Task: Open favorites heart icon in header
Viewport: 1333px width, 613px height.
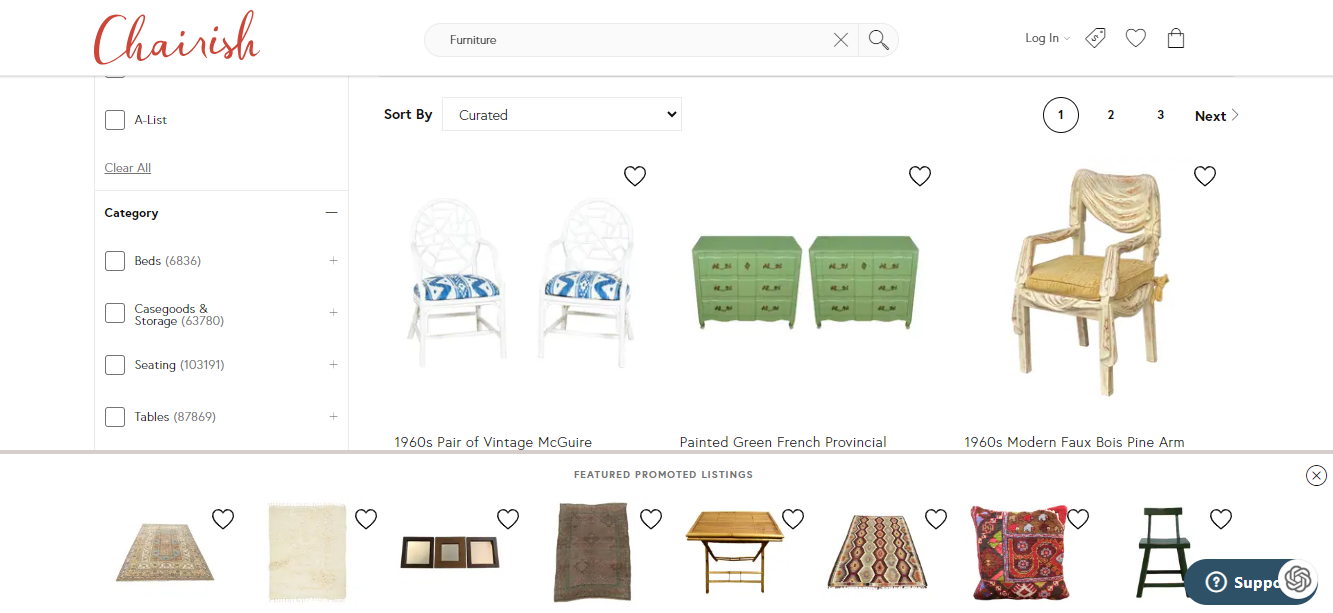Action: point(1136,38)
